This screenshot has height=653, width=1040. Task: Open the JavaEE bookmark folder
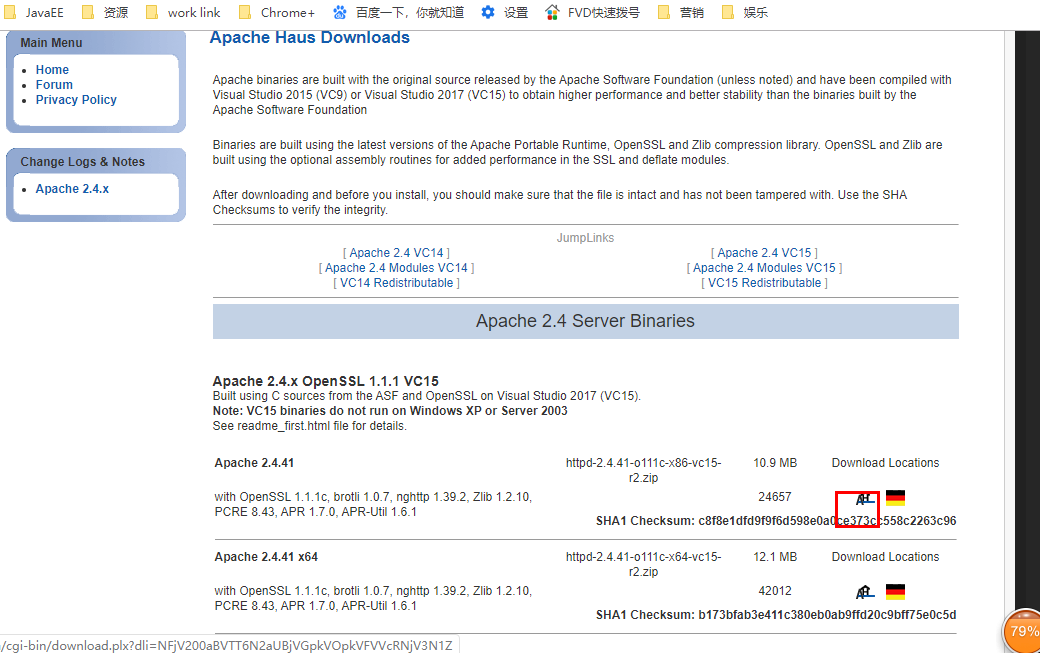click(x=34, y=13)
